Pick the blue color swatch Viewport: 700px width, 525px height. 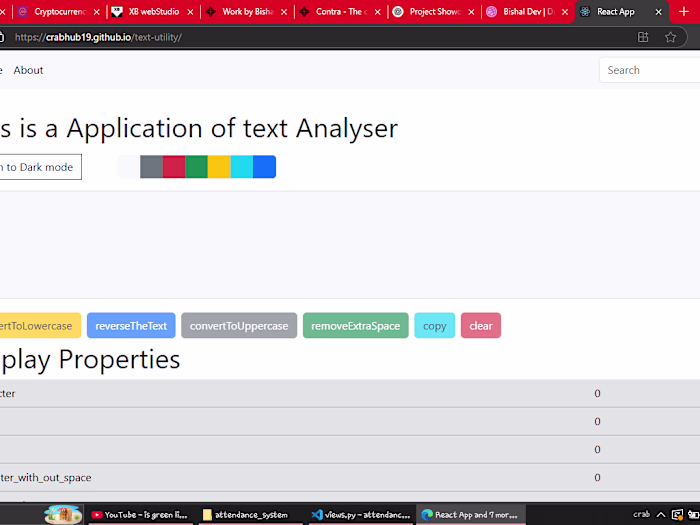(264, 167)
